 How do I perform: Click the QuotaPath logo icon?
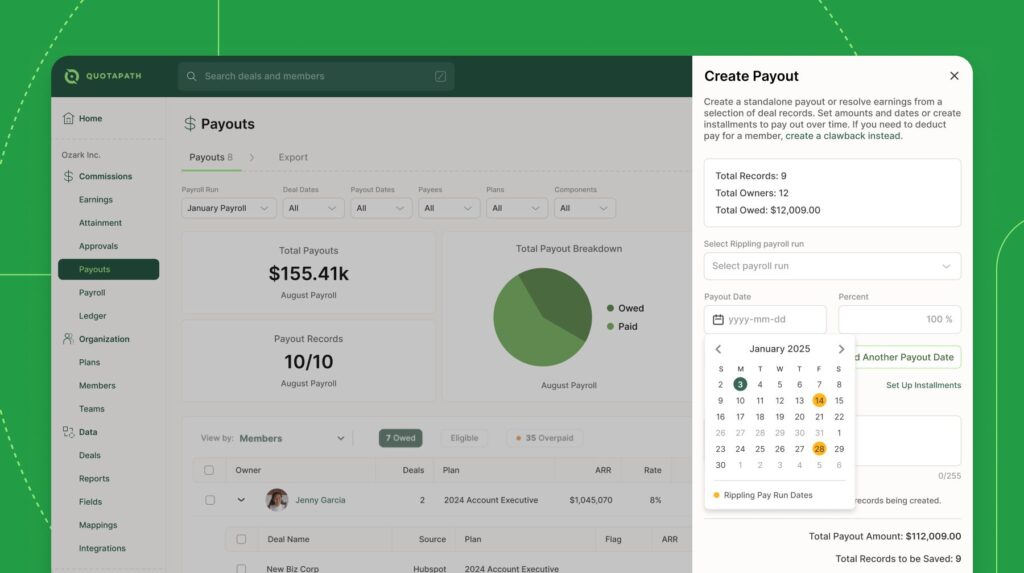tap(71, 76)
